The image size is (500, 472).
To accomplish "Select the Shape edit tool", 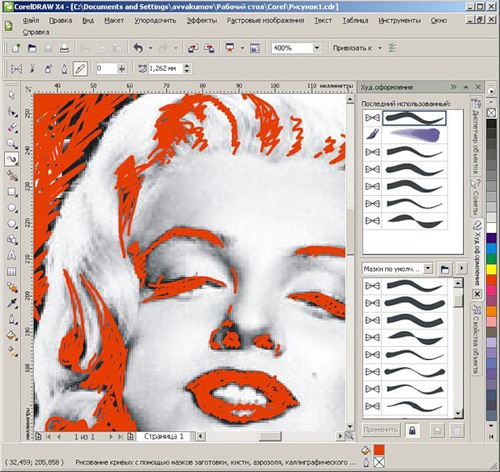I will pyautogui.click(x=12, y=111).
